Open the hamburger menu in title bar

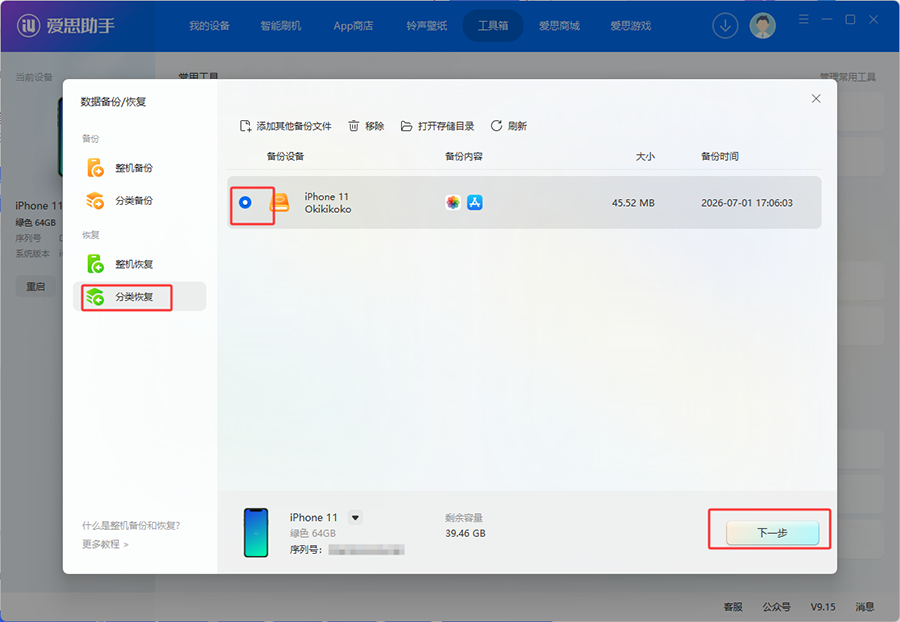point(804,20)
